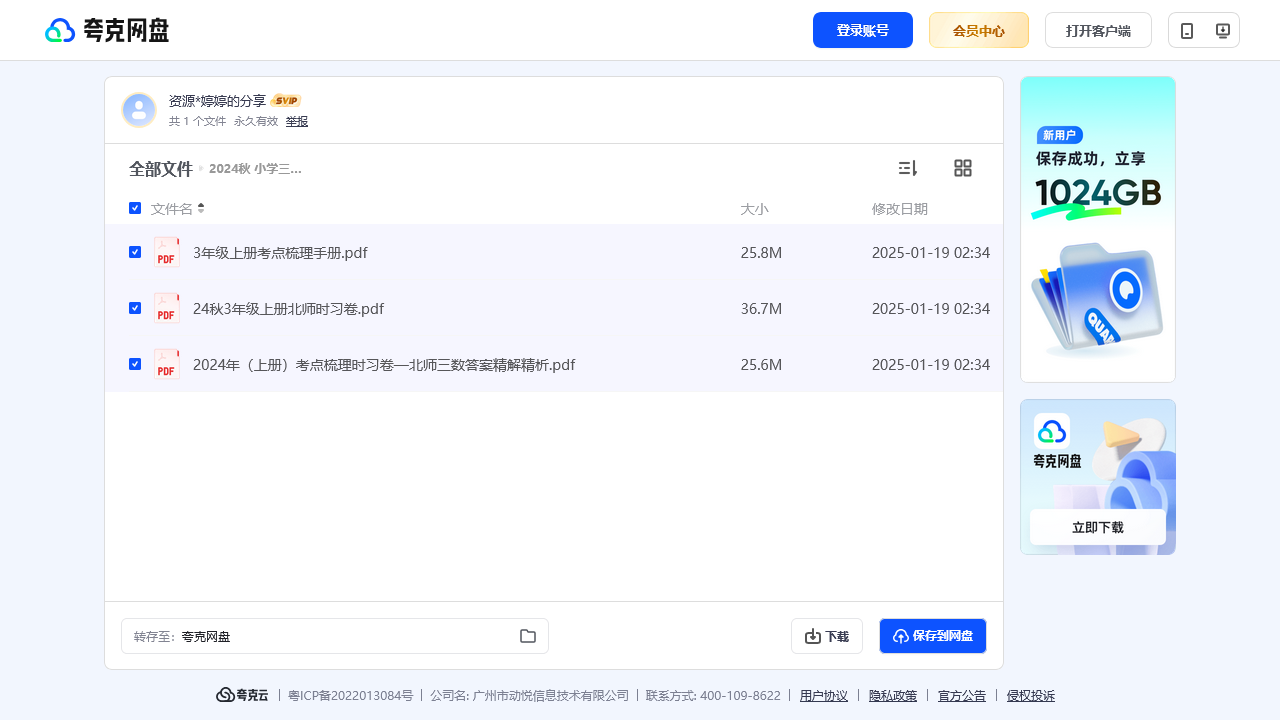Click the 1024GB new user promo banner
The width and height of the screenshot is (1280, 720).
pyautogui.click(x=1098, y=229)
